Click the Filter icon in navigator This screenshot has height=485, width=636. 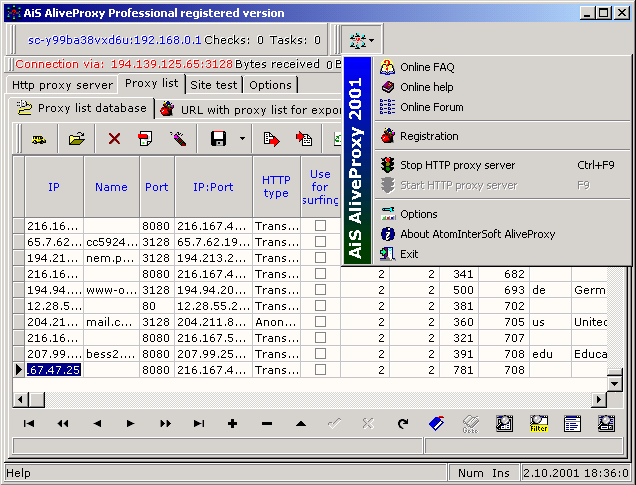tap(539, 424)
